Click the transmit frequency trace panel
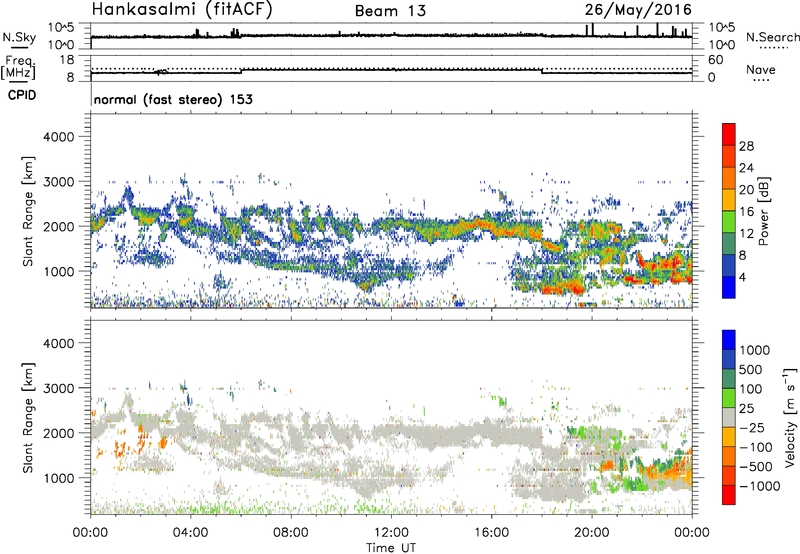 [391, 68]
